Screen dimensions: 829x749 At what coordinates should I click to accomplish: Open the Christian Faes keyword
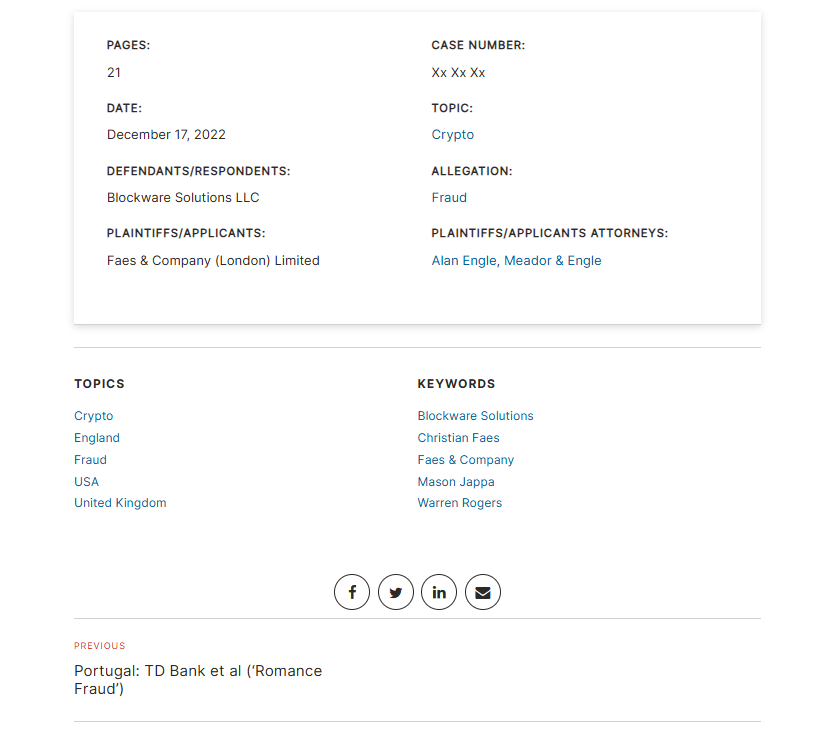click(458, 438)
